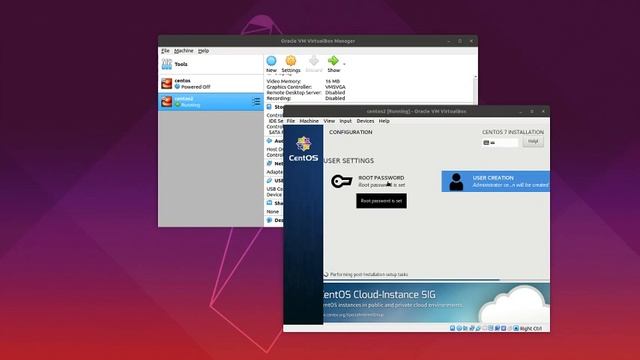The width and height of the screenshot is (640, 360).
Task: Select running centos2 VM entry
Action: pos(211,102)
